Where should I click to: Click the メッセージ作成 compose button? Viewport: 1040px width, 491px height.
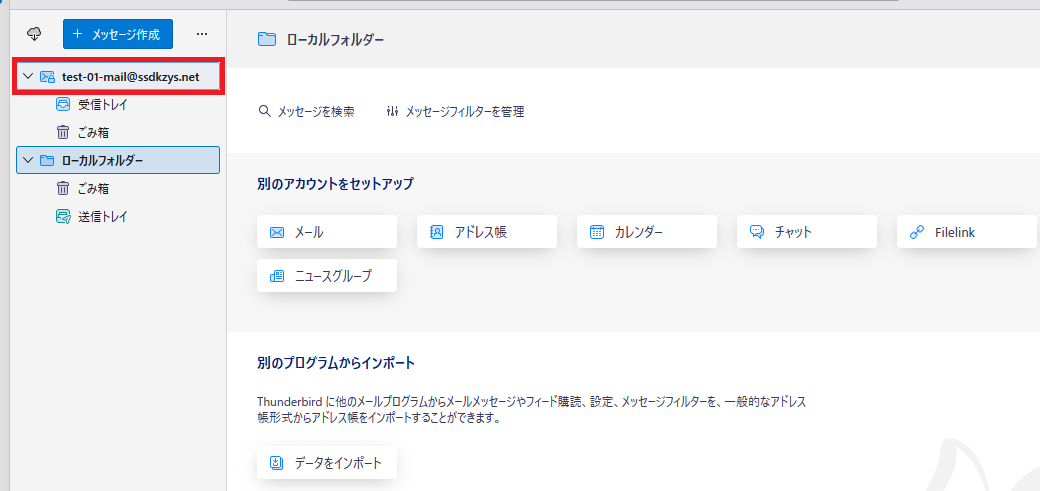[118, 34]
